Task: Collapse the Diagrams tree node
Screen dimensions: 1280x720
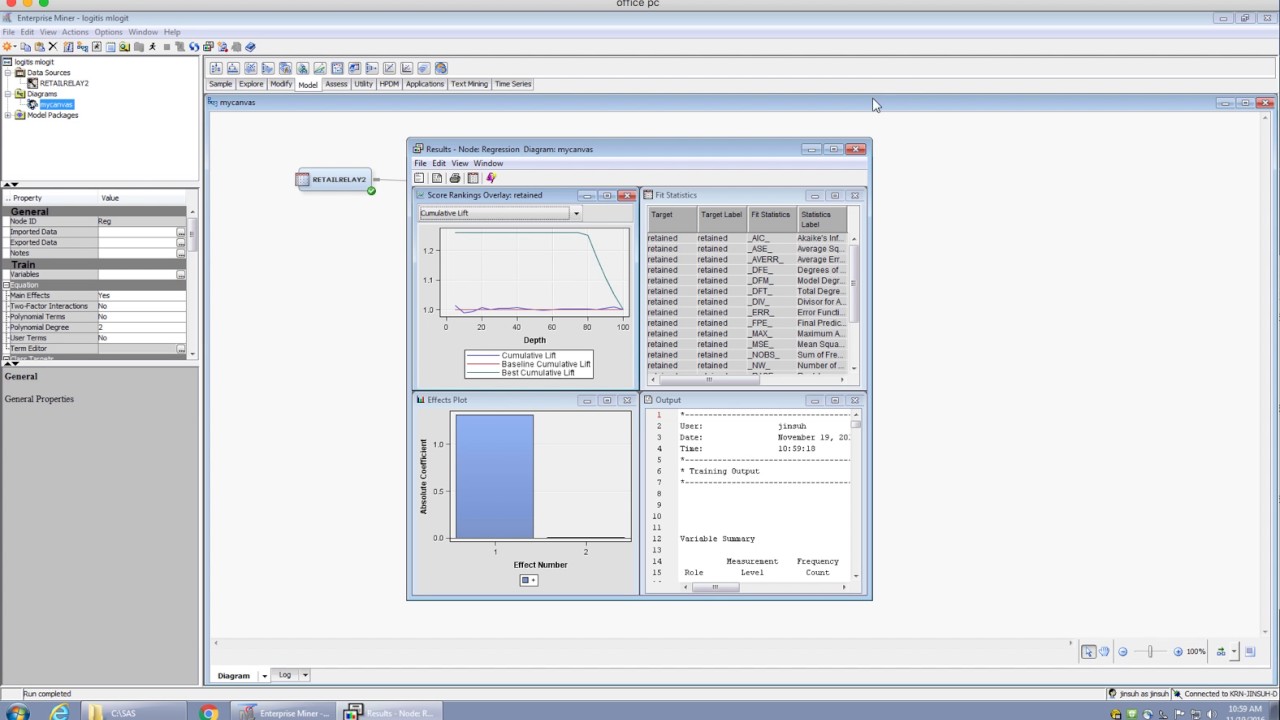Action: [x=8, y=94]
